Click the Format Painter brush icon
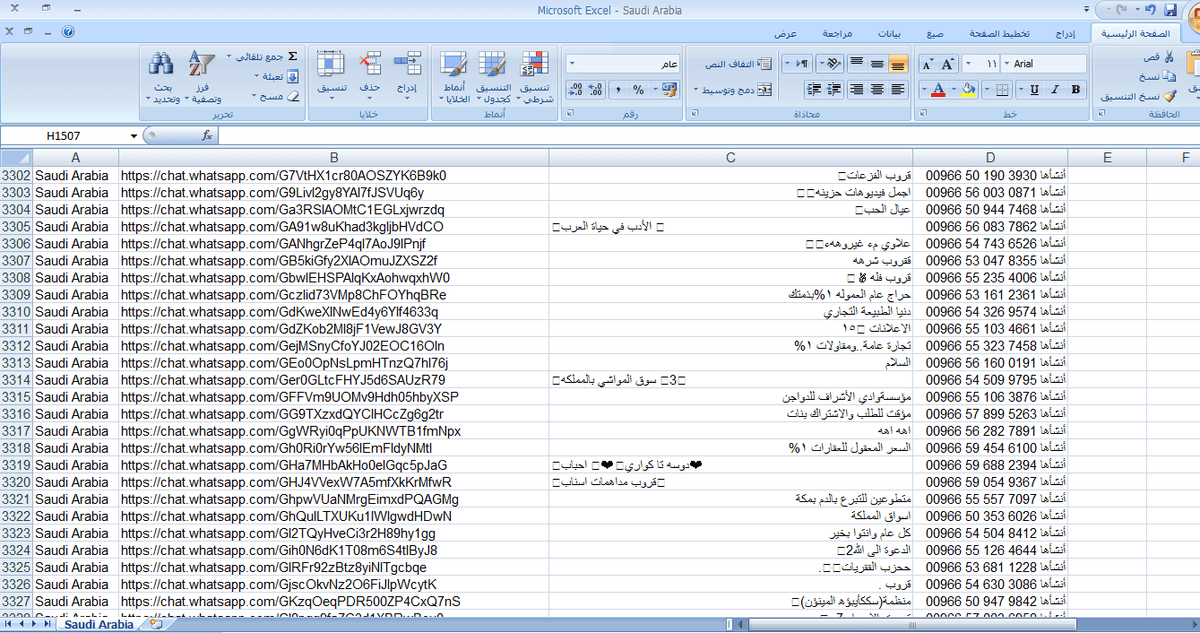 (x=1168, y=96)
